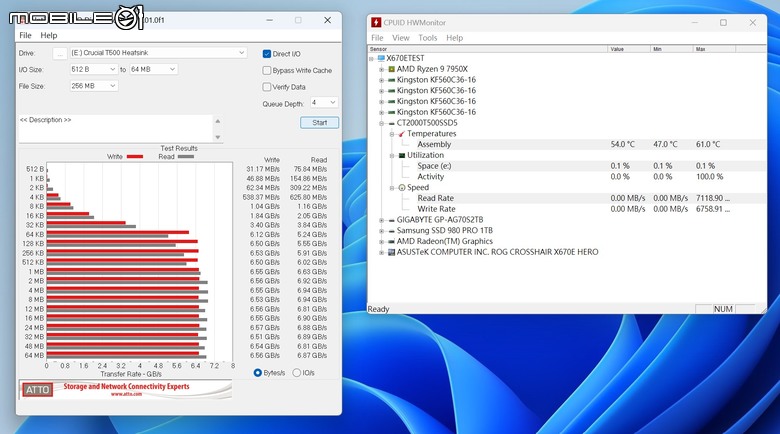Expand the GIGABYTE GP-AG70S2TB node

click(x=382, y=220)
